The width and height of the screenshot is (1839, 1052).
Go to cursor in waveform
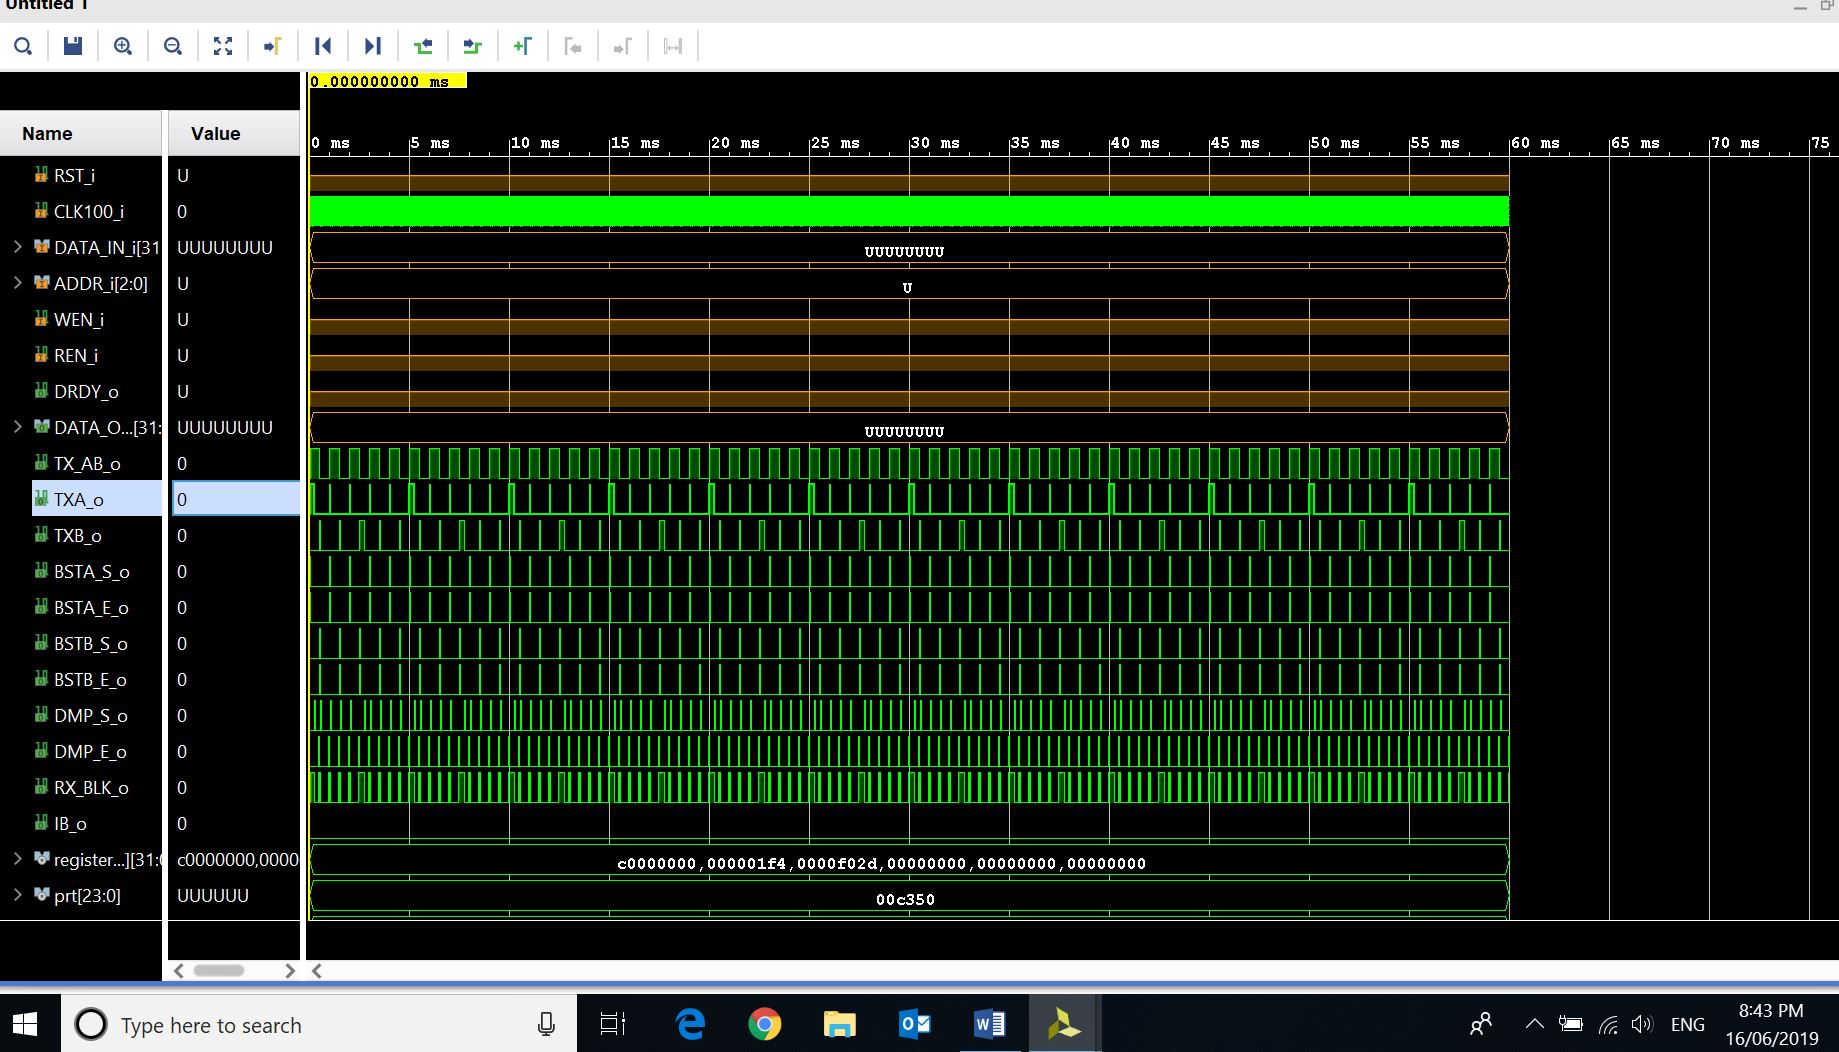pos(273,46)
